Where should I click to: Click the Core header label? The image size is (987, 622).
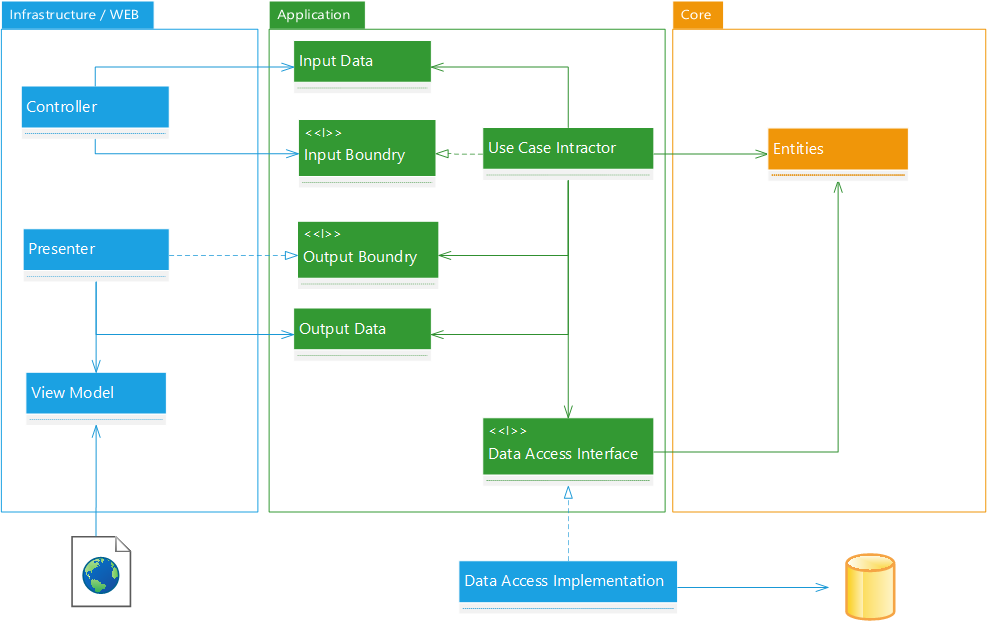point(697,15)
